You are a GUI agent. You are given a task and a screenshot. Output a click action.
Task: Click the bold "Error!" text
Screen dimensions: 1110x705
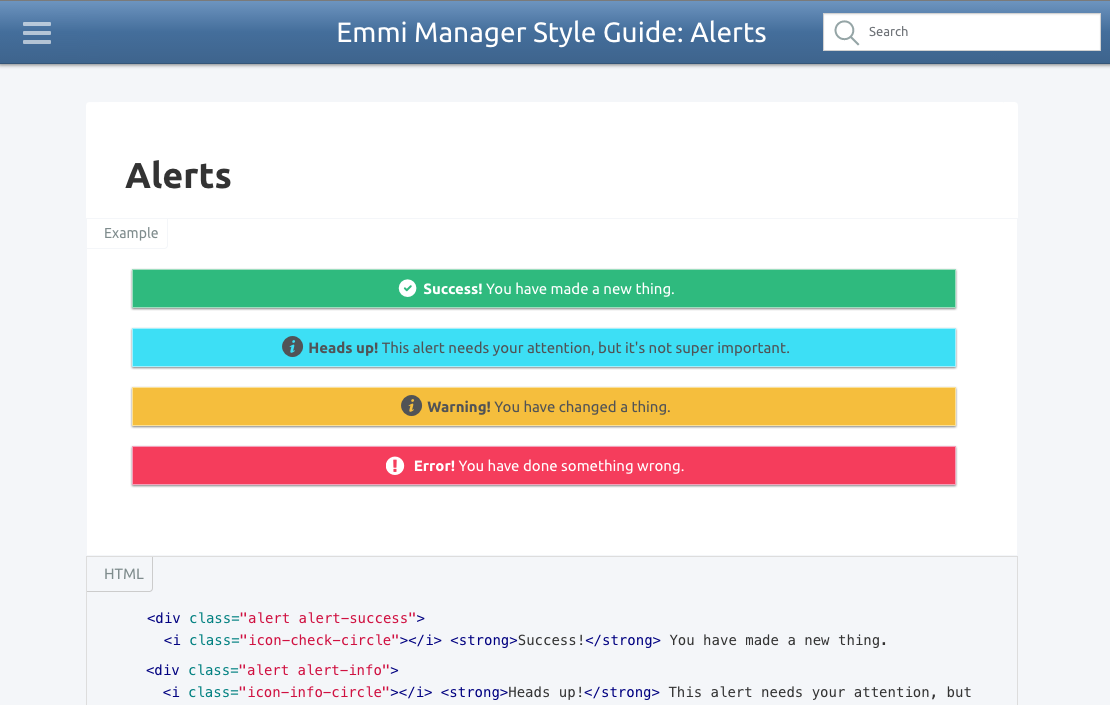[434, 466]
